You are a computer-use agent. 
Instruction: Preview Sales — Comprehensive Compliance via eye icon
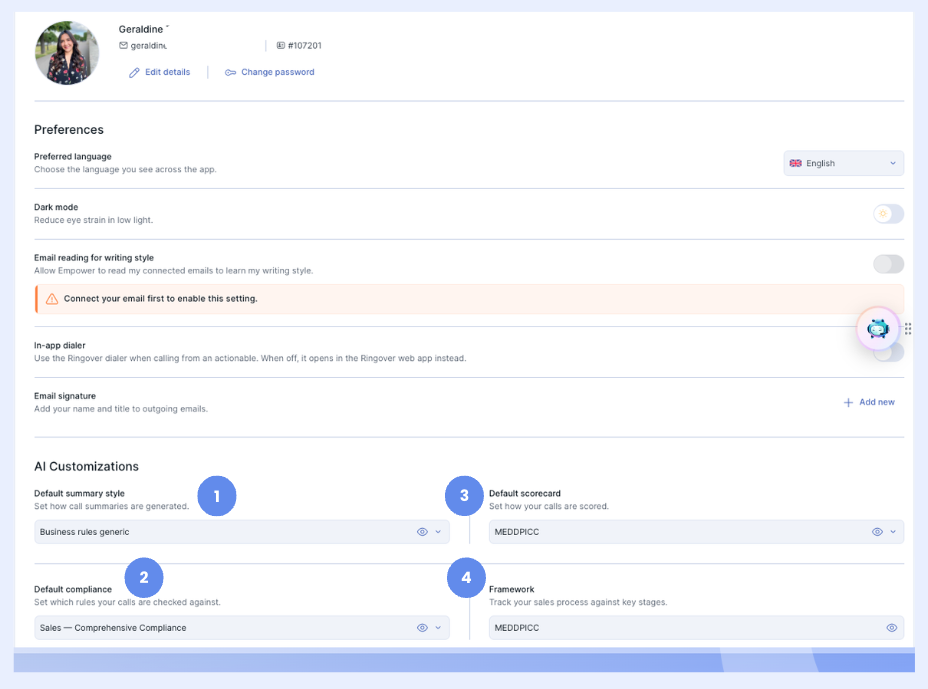click(422, 627)
